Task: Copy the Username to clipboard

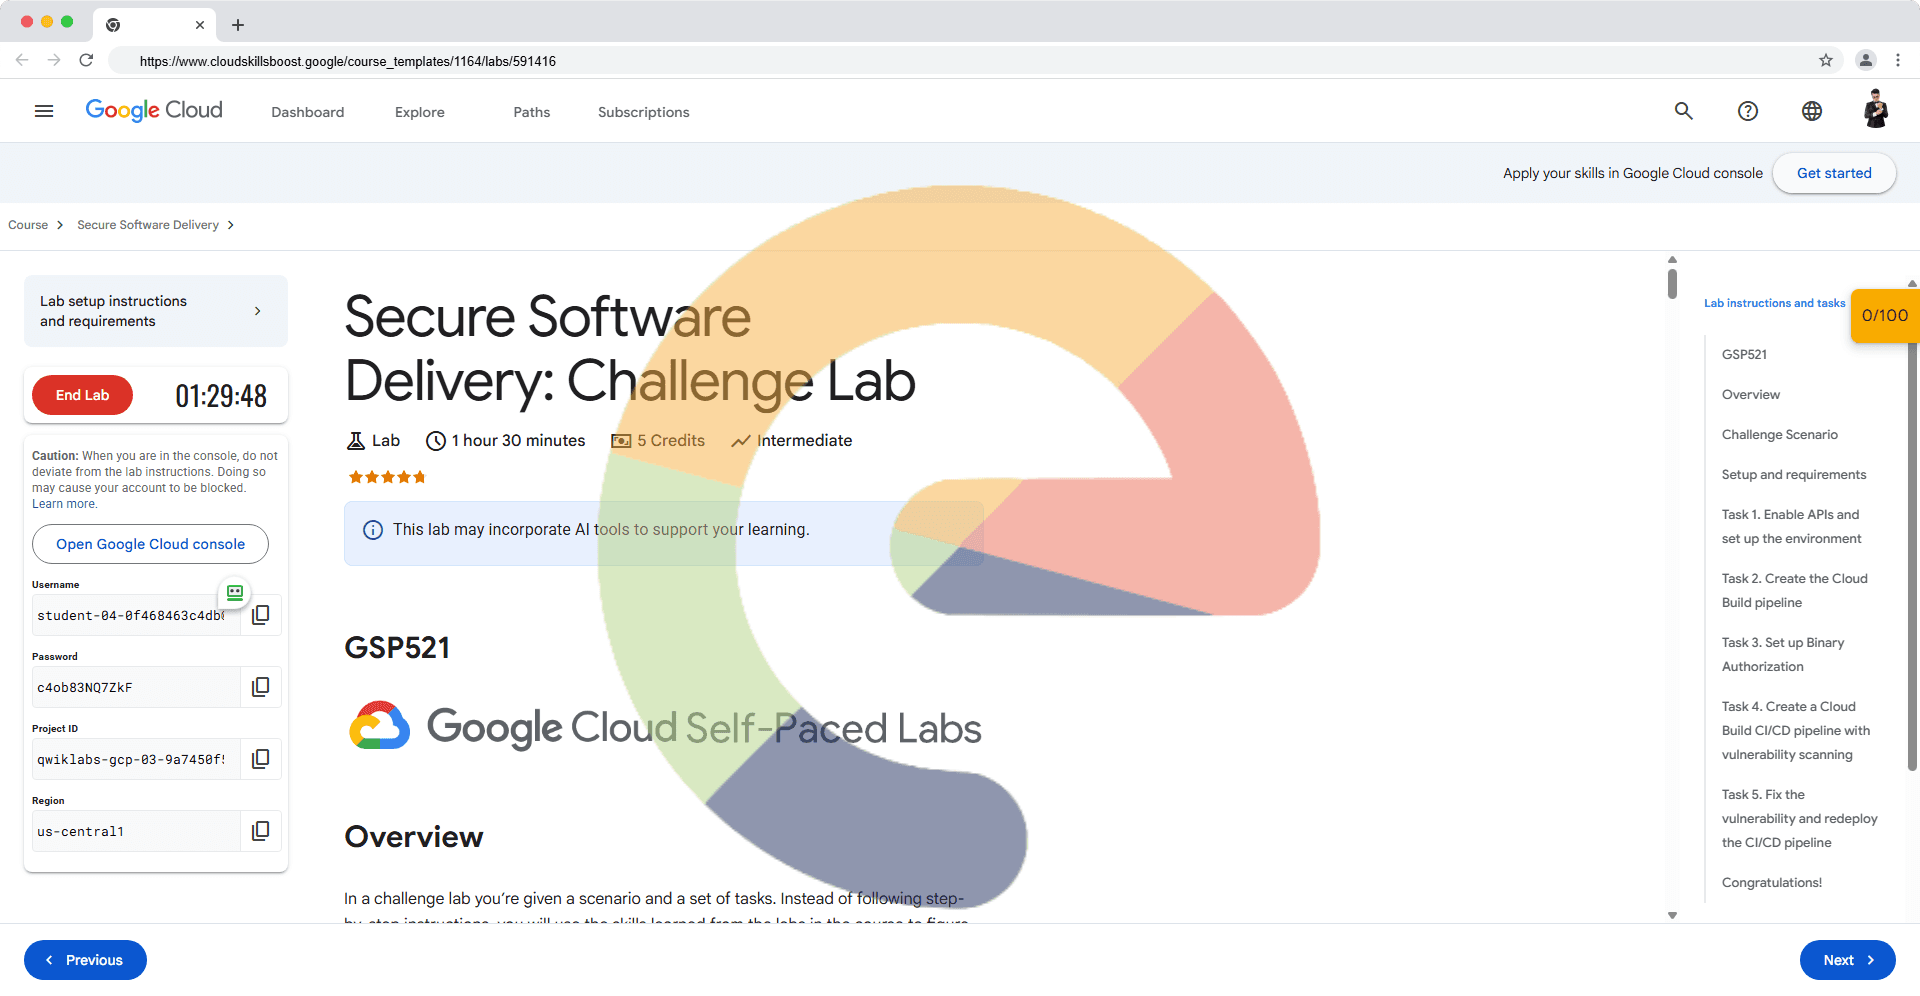Action: tap(261, 615)
